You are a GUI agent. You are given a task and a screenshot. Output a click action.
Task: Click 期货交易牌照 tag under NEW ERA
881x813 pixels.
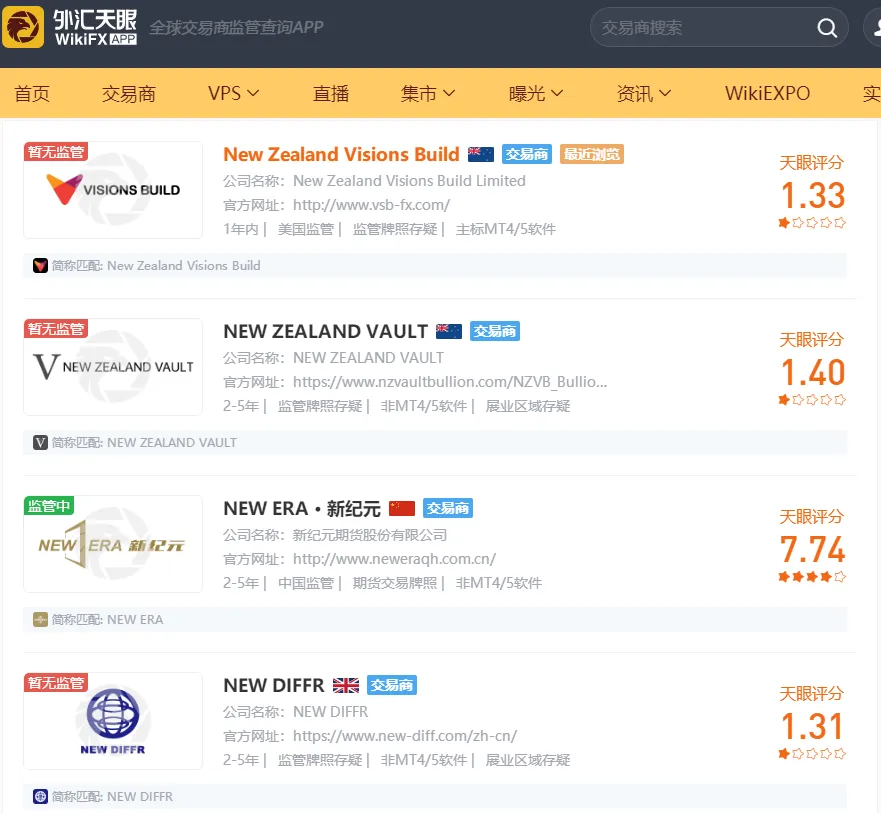(394, 583)
